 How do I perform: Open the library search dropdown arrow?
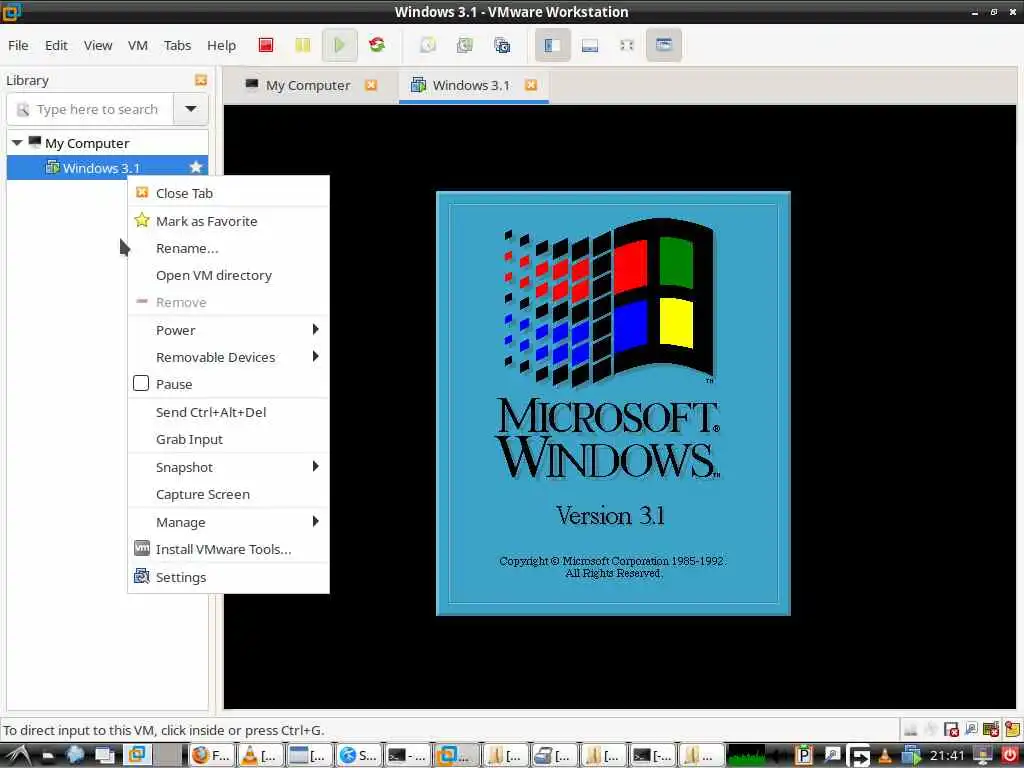coord(191,109)
